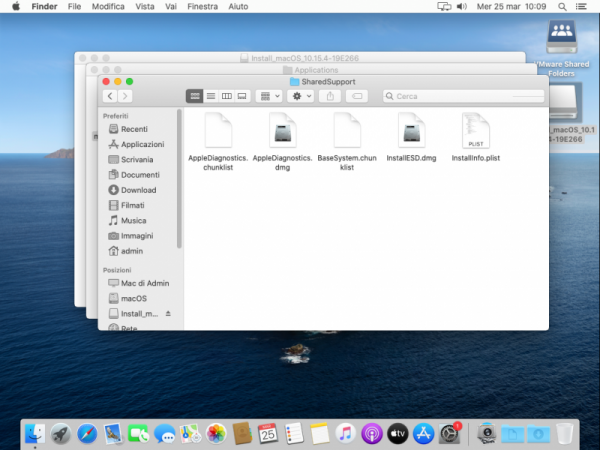The height and width of the screenshot is (450, 600).
Task: Open Music from the Dock
Action: 346,434
